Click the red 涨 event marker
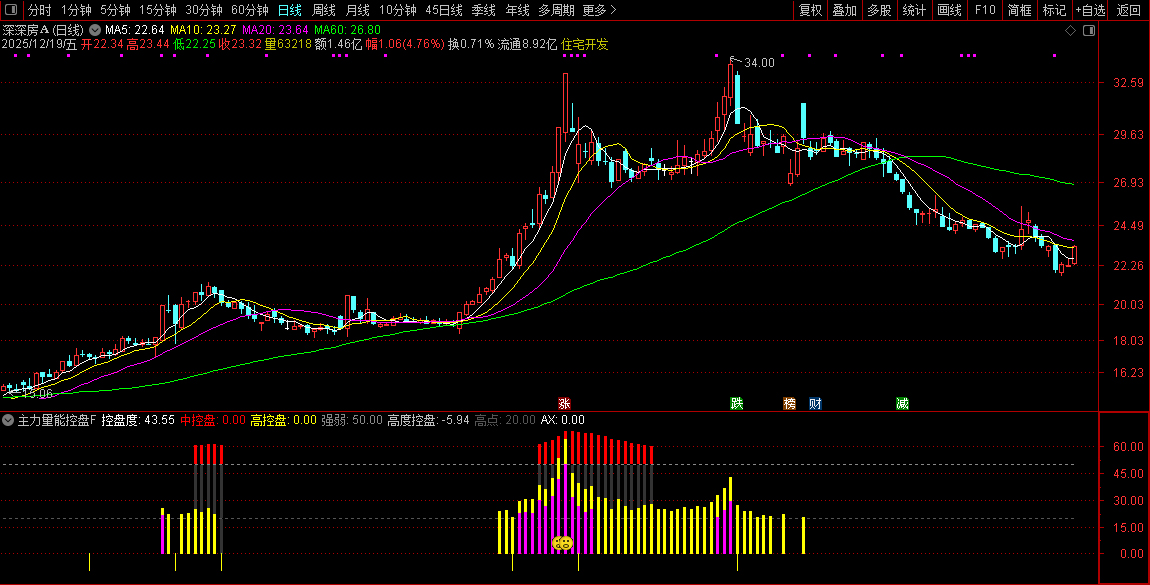The height and width of the screenshot is (585, 1150). click(x=564, y=404)
